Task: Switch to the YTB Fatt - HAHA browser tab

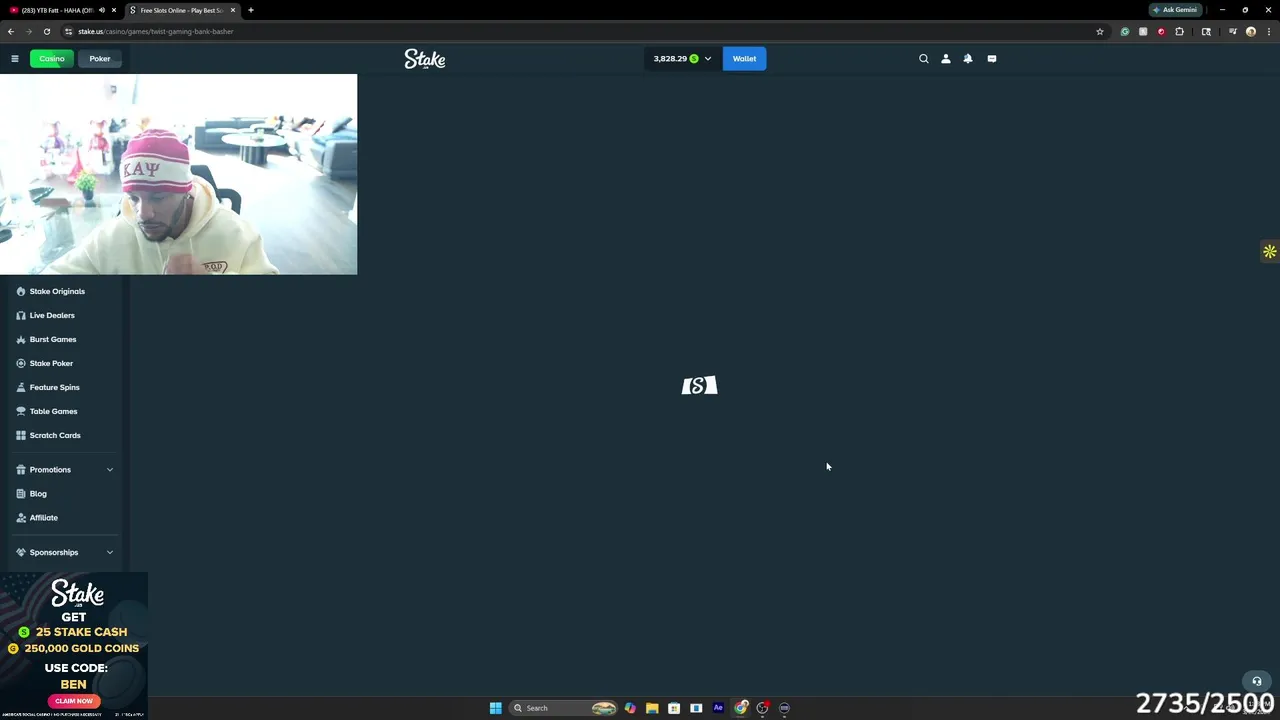Action: [x=57, y=10]
